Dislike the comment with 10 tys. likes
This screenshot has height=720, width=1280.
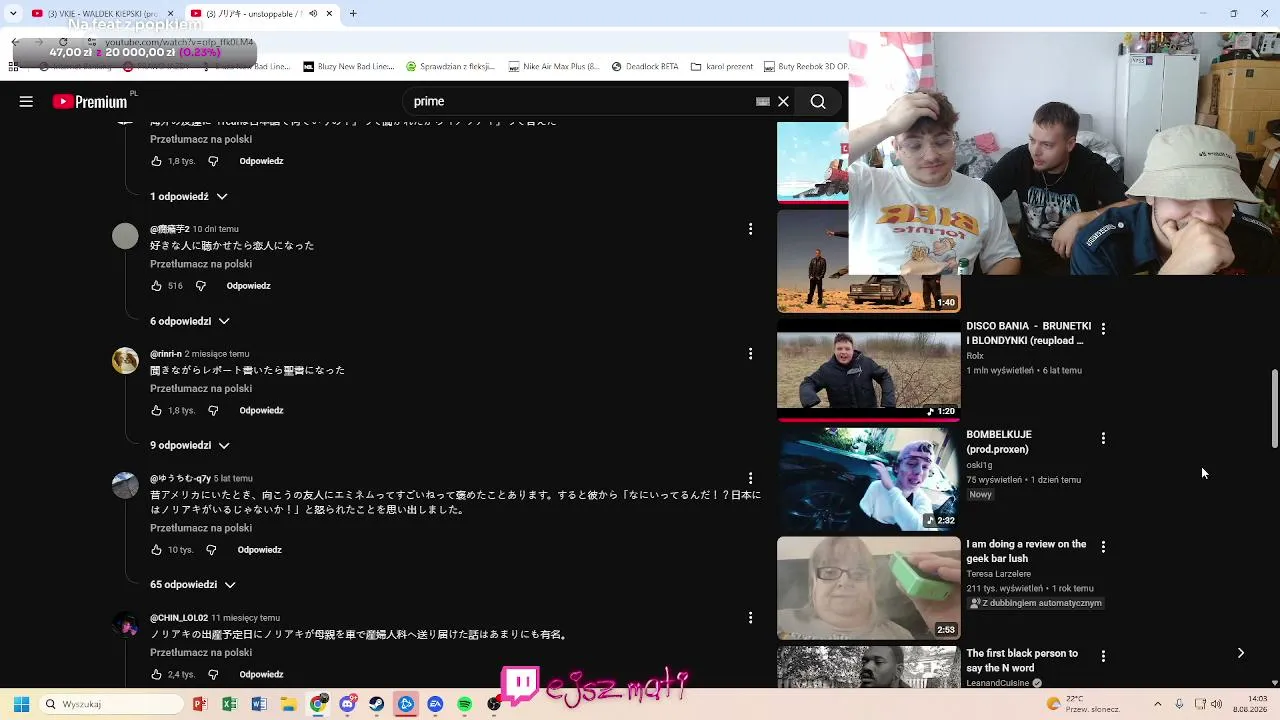coord(211,550)
